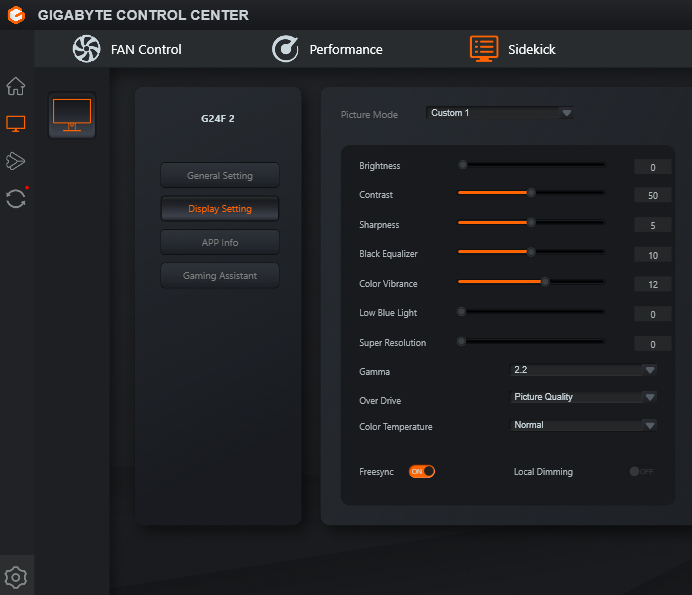Open Gaming Assistant

tap(220, 275)
